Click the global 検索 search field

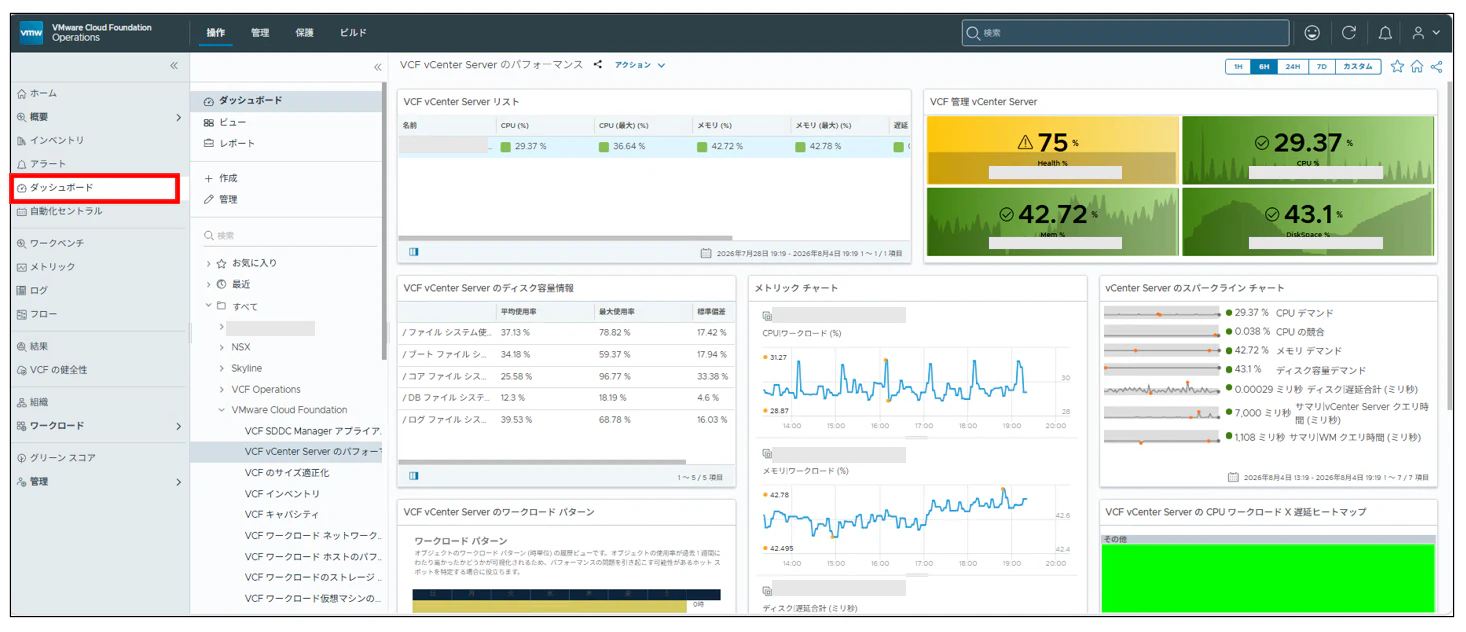pos(1126,33)
